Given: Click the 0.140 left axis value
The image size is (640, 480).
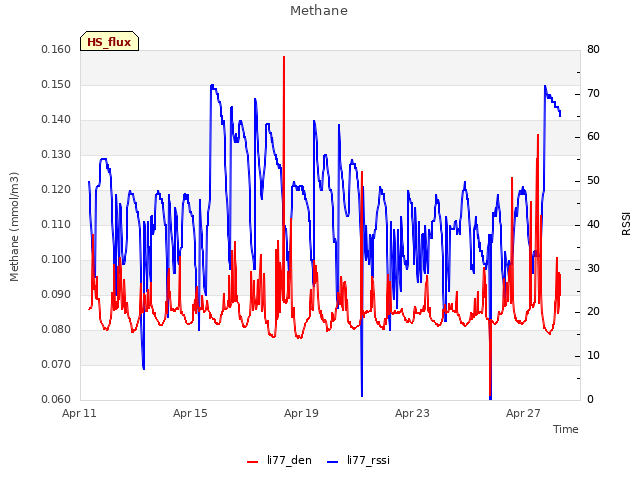Looking at the screenshot, I should 56,120.
